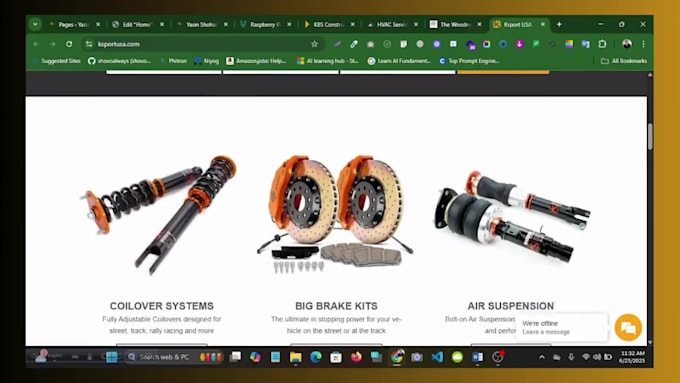Open the Top Prompt Engine bookmark

click(469, 61)
